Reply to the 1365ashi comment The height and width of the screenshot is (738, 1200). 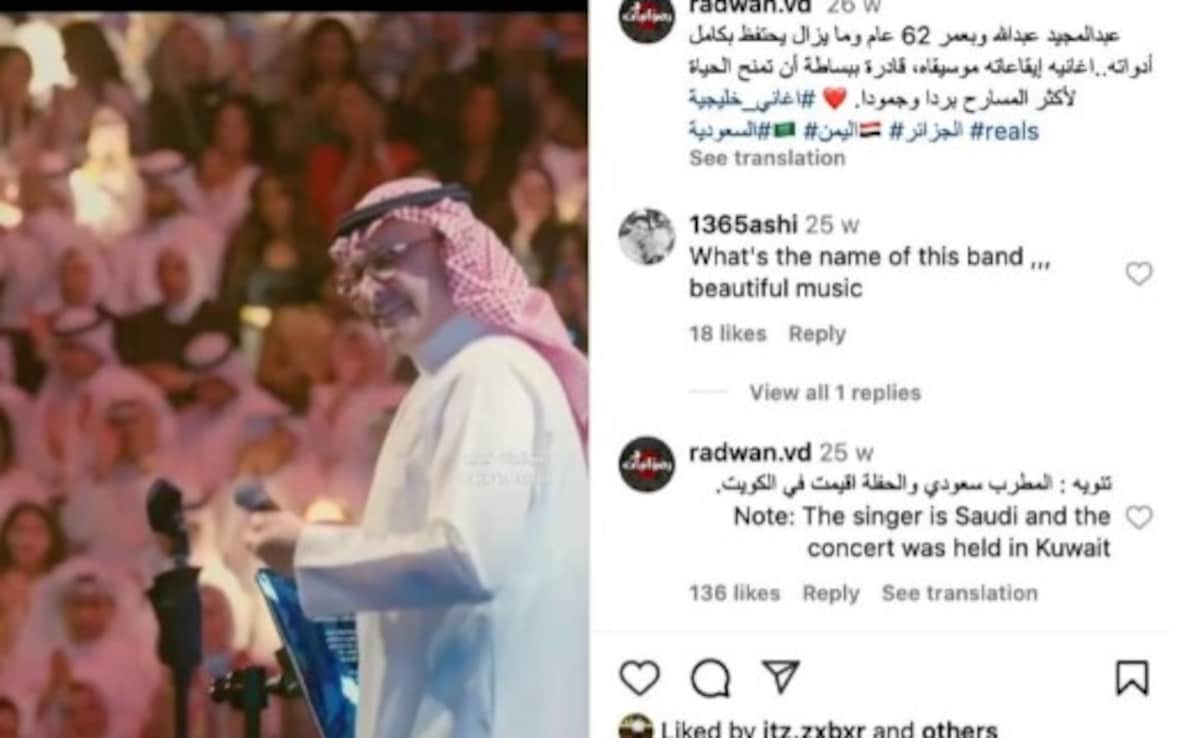(817, 334)
